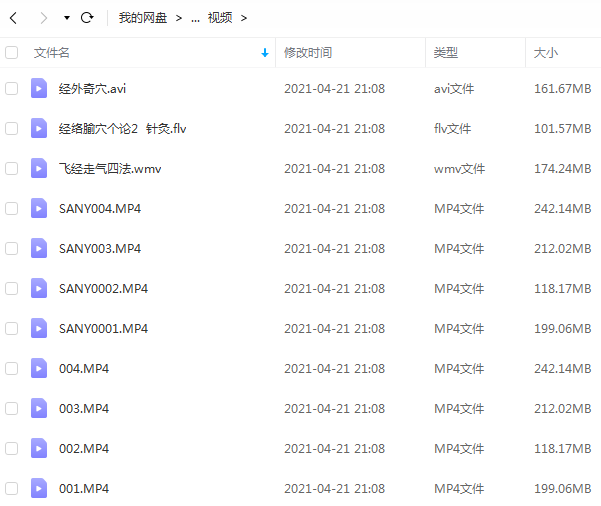This screenshot has width=601, height=506.
Task: Open the navigation history dropdown arrow
Action: click(67, 18)
